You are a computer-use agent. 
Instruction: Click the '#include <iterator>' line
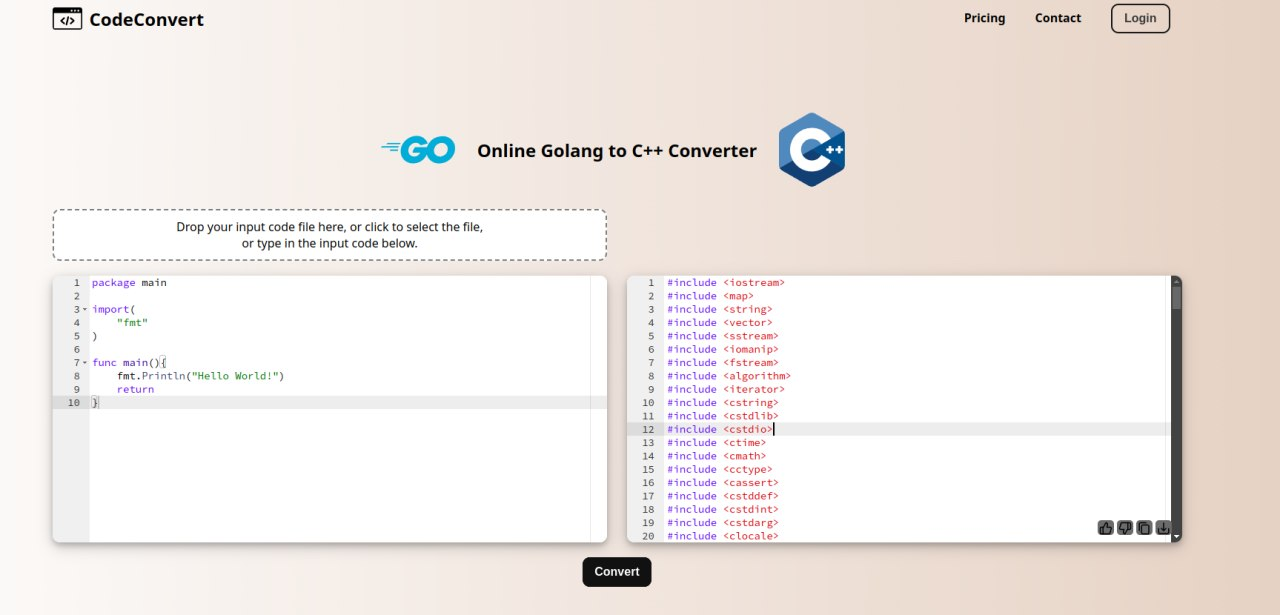(x=726, y=389)
